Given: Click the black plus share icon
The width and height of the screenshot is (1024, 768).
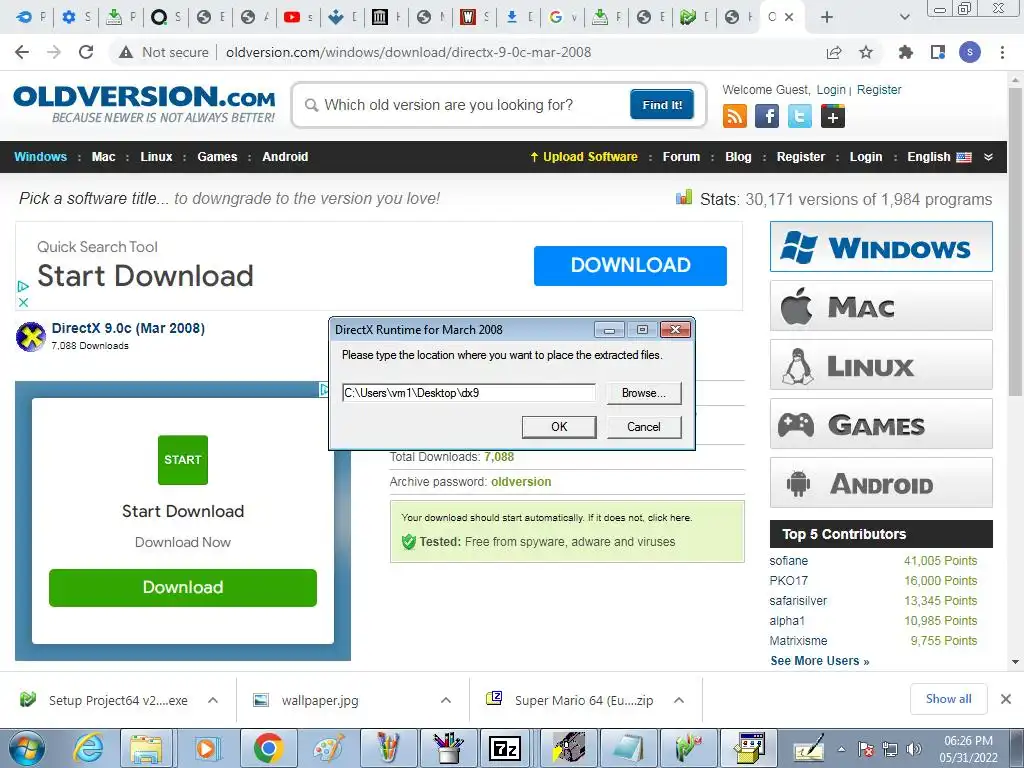Looking at the screenshot, I should pos(833,116).
